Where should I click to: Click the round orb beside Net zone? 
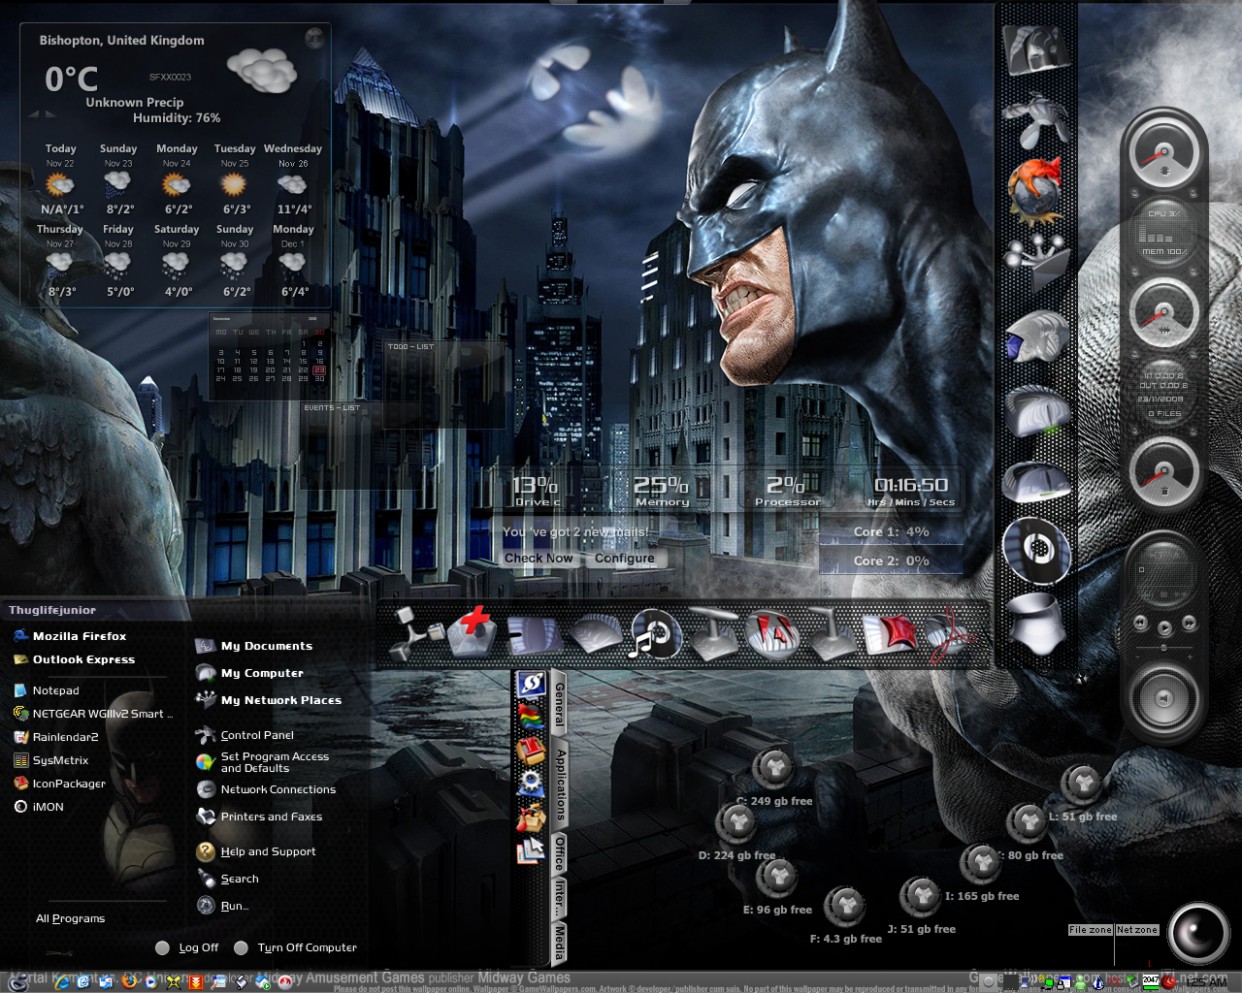[x=1198, y=933]
